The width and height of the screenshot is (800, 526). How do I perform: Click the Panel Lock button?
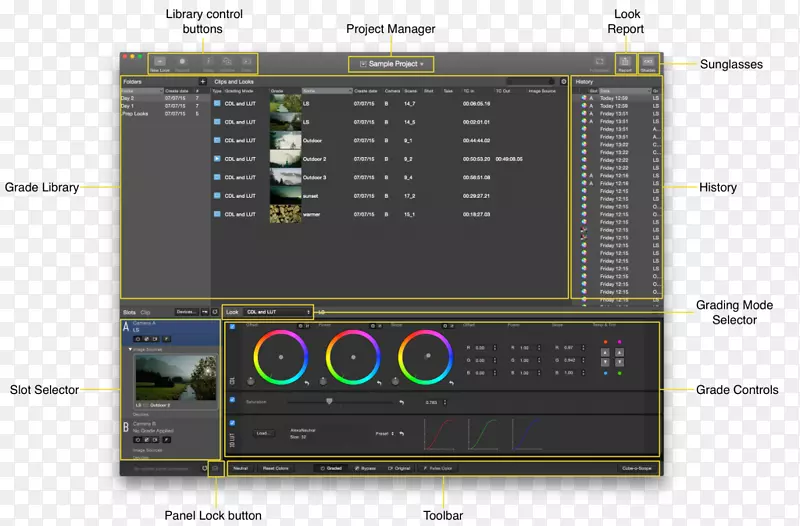[x=215, y=467]
